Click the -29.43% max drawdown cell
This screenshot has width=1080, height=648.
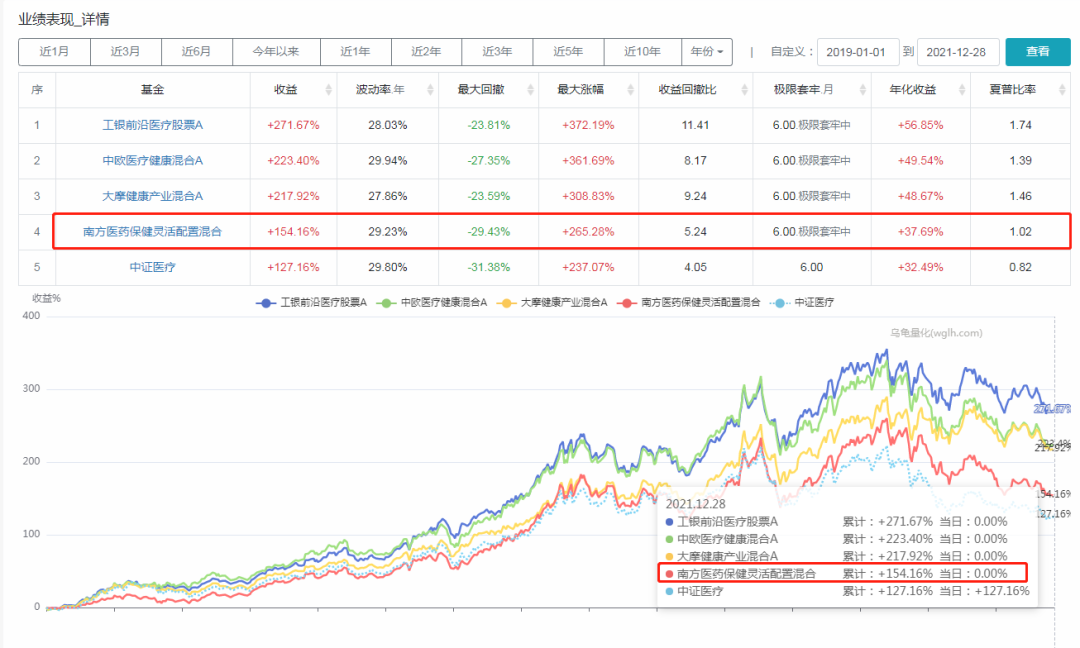(x=489, y=231)
